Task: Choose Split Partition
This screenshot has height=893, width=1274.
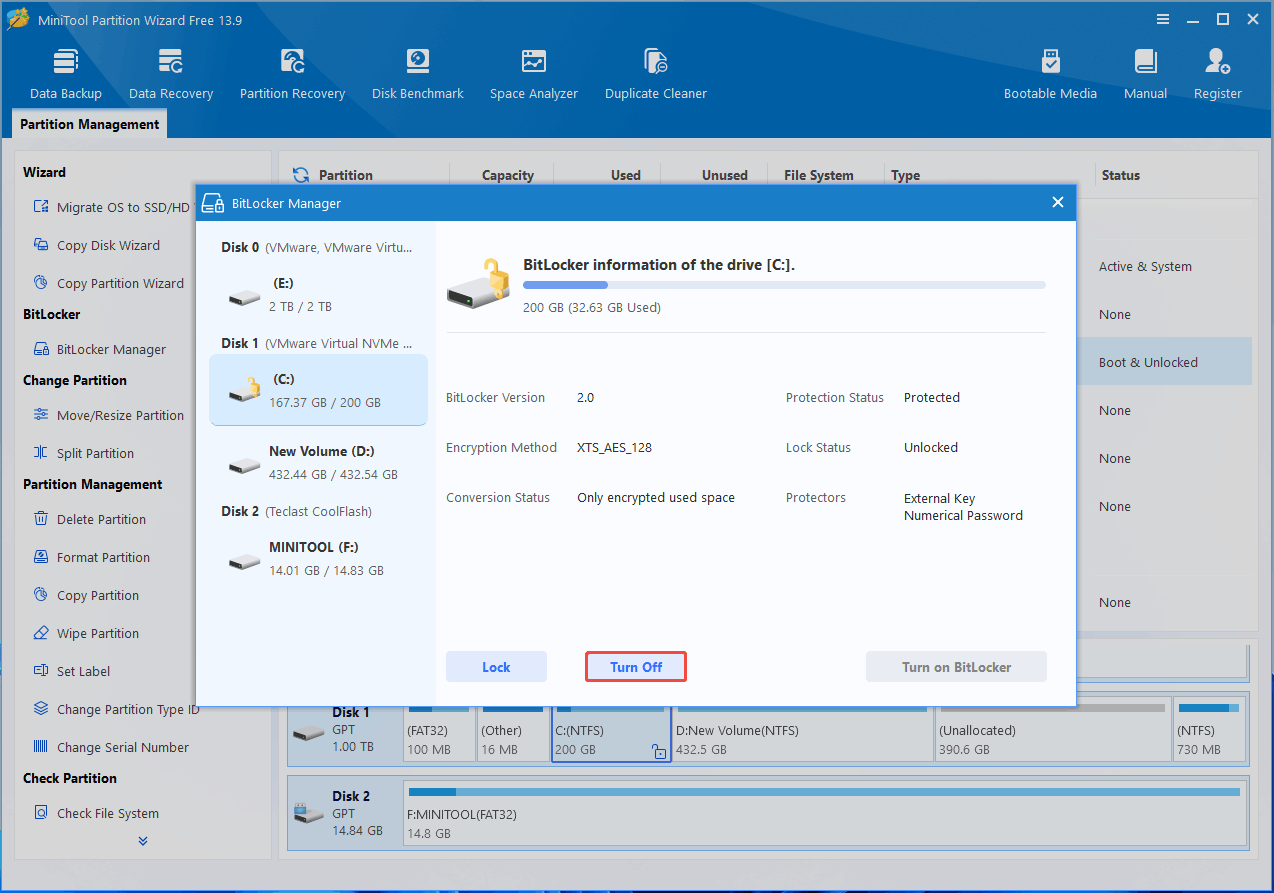Action: 83,453
